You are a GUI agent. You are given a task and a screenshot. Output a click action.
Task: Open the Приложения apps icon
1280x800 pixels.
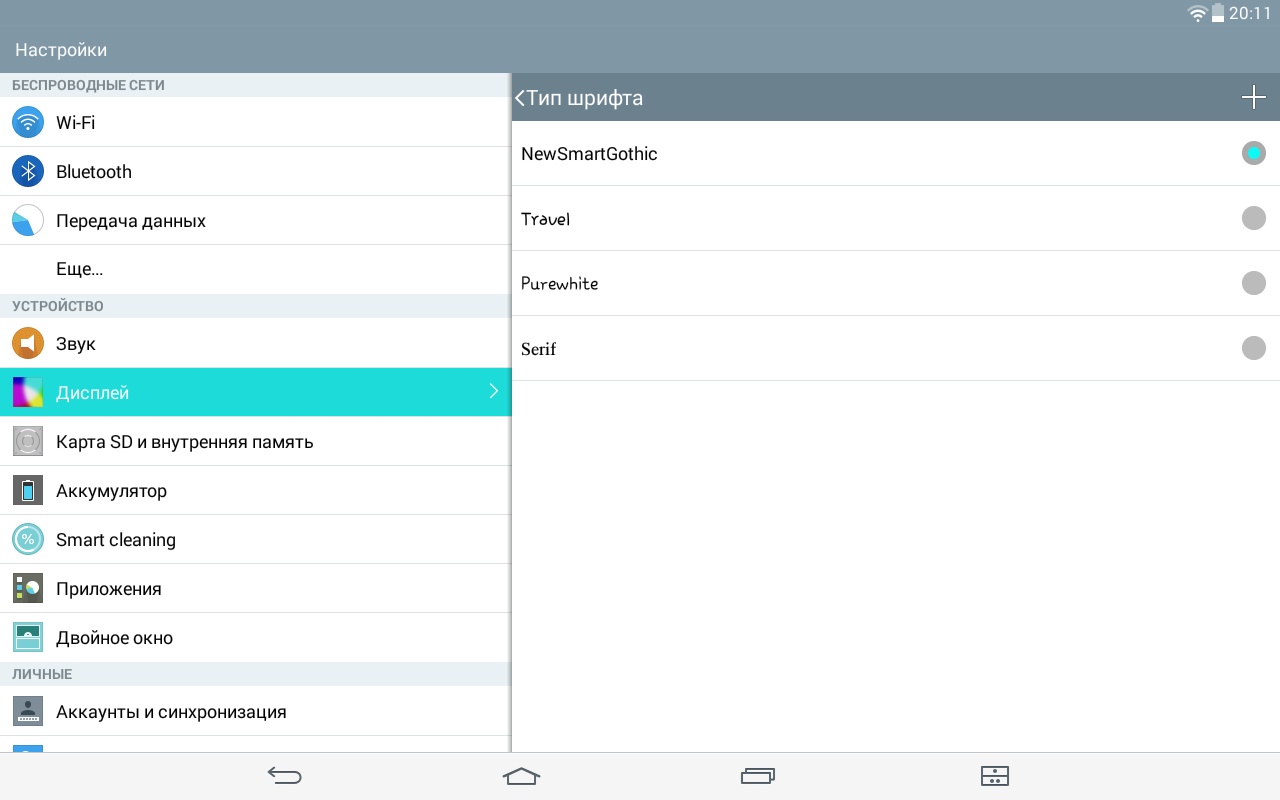pos(28,589)
